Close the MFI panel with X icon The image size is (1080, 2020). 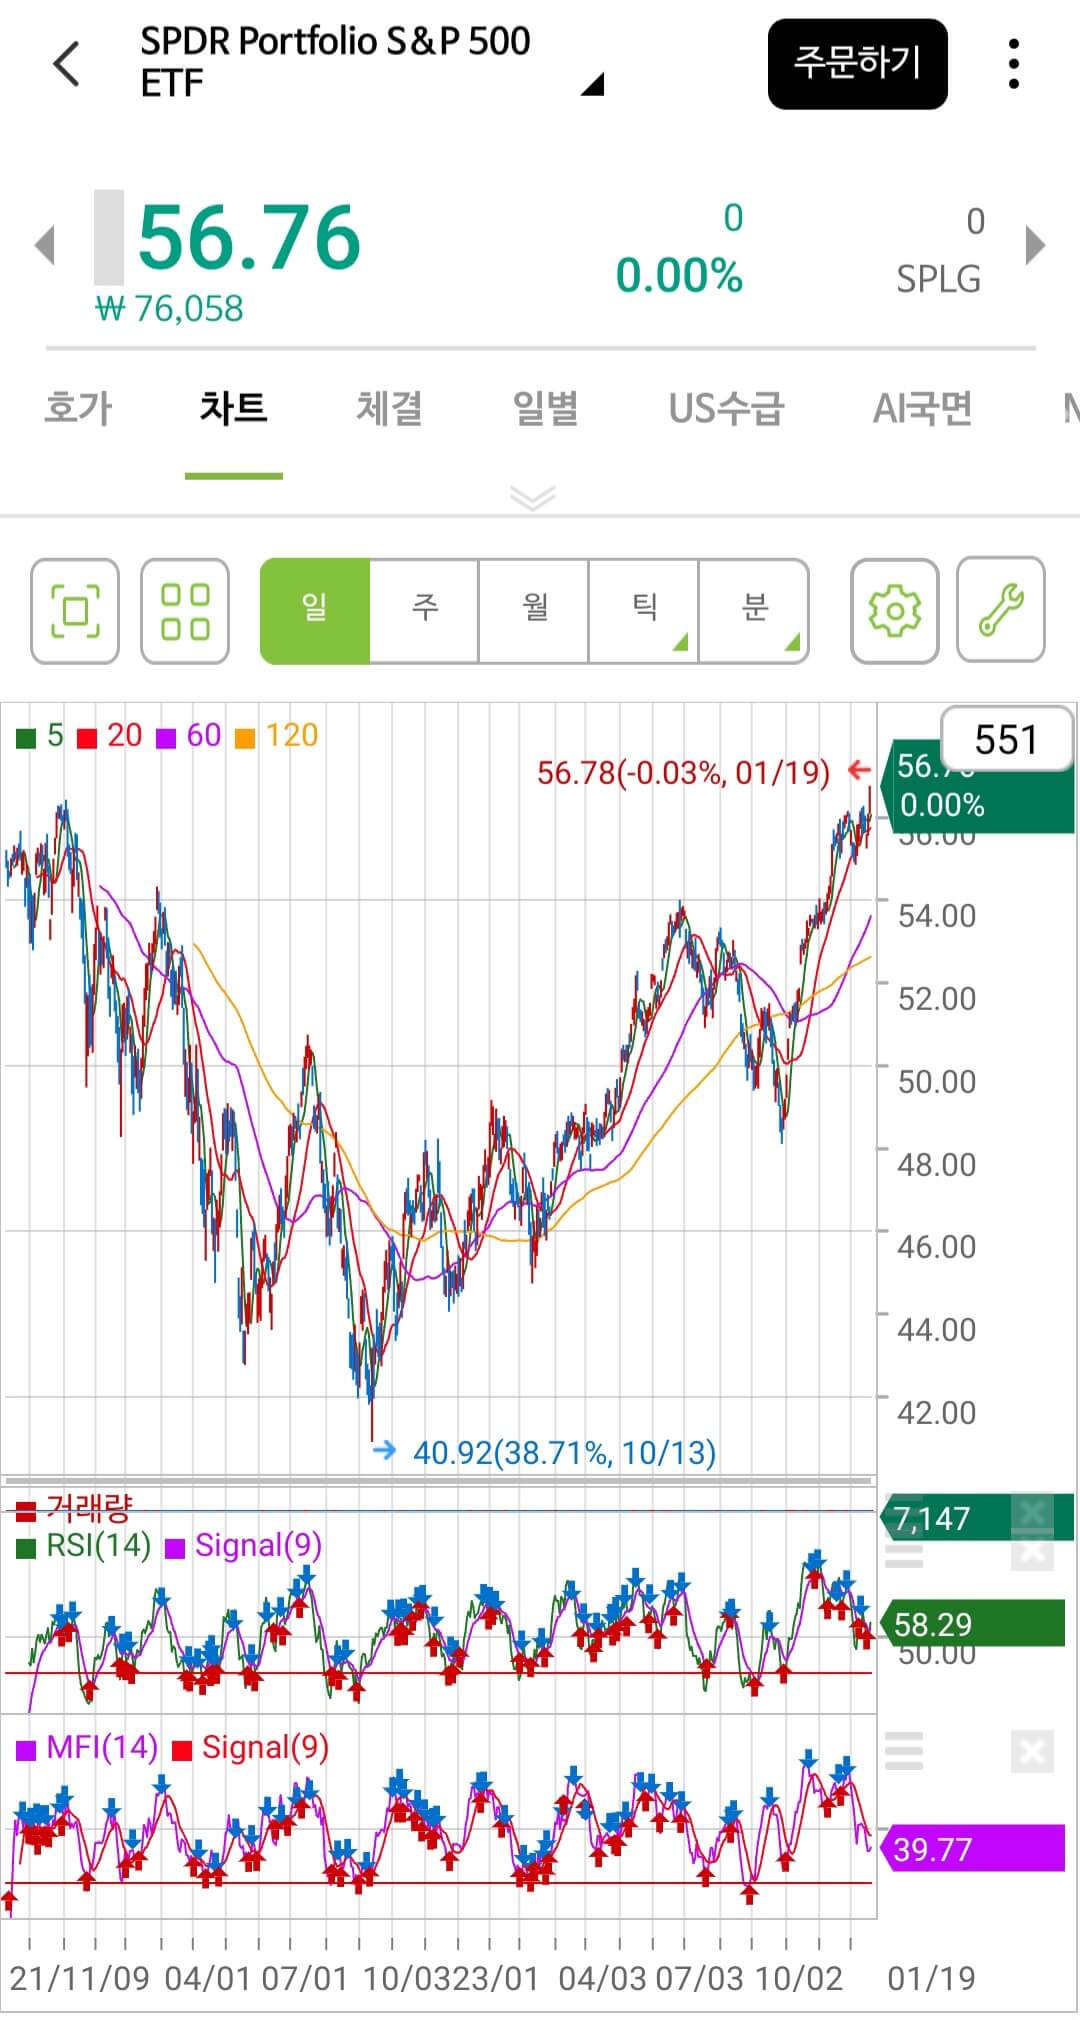tap(1032, 1752)
